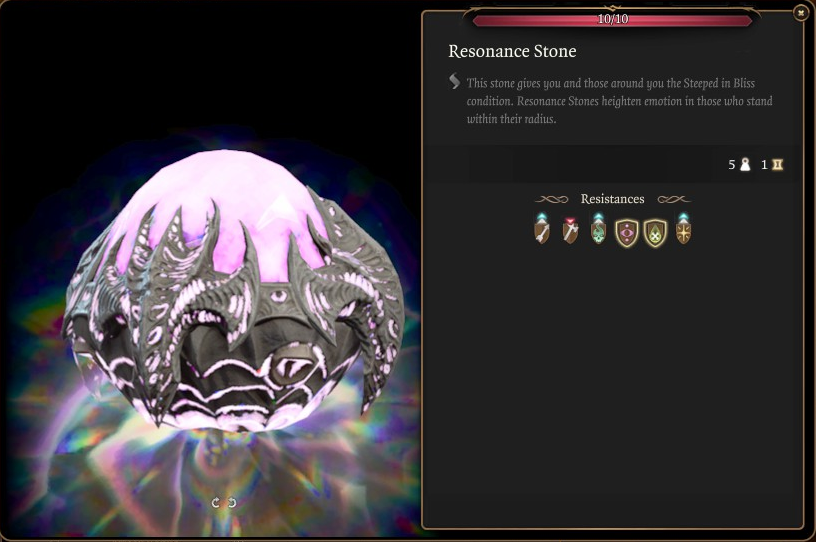Click the necrotic resistance green skull icon

[598, 229]
